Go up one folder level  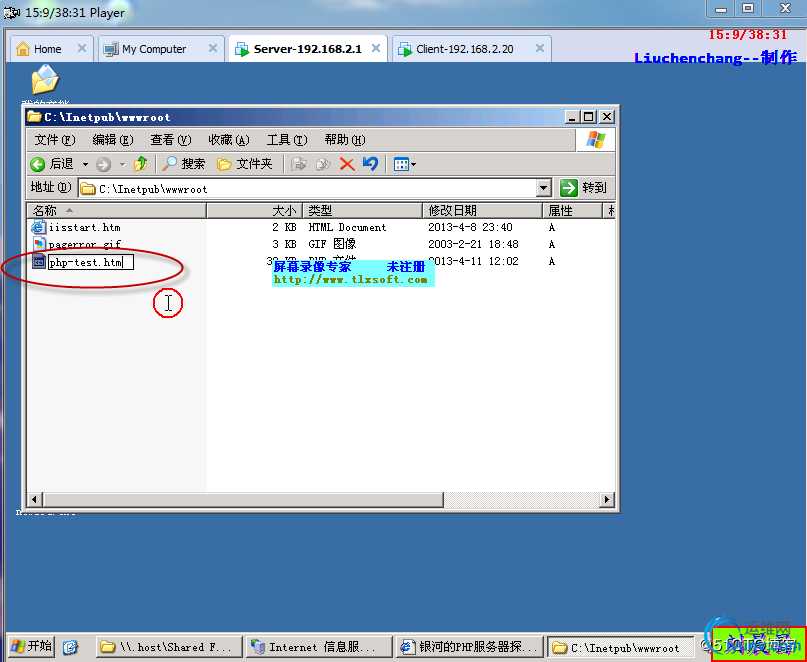point(141,164)
